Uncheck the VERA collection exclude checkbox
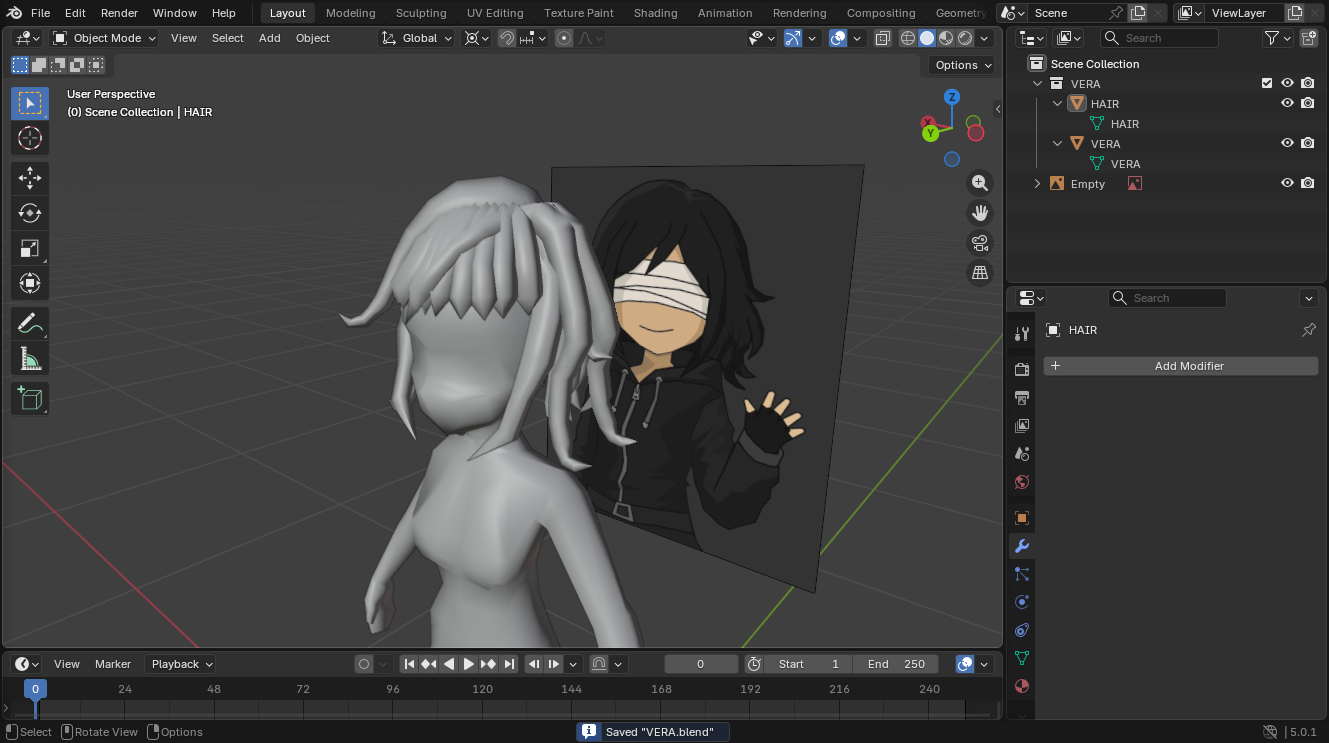This screenshot has height=743, width=1329. point(1267,84)
